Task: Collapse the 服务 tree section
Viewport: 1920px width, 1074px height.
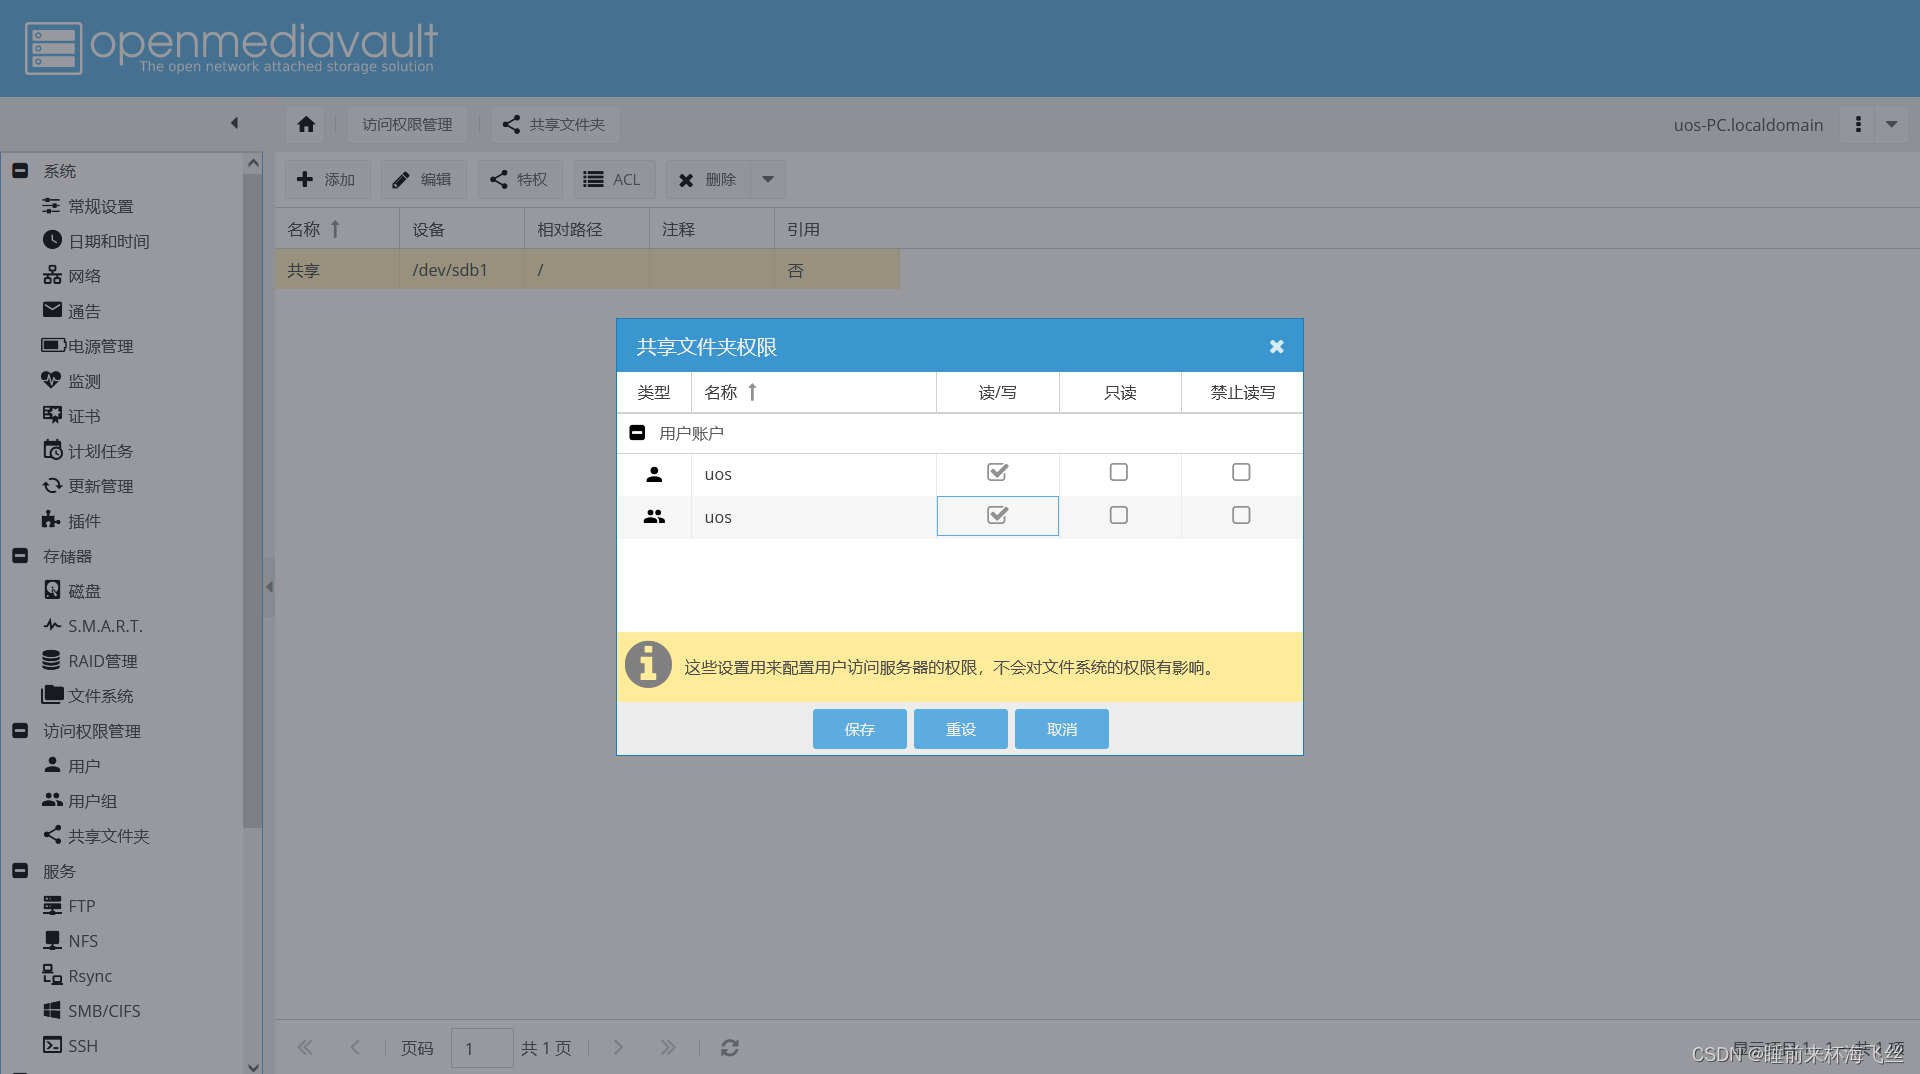Action: click(20, 871)
